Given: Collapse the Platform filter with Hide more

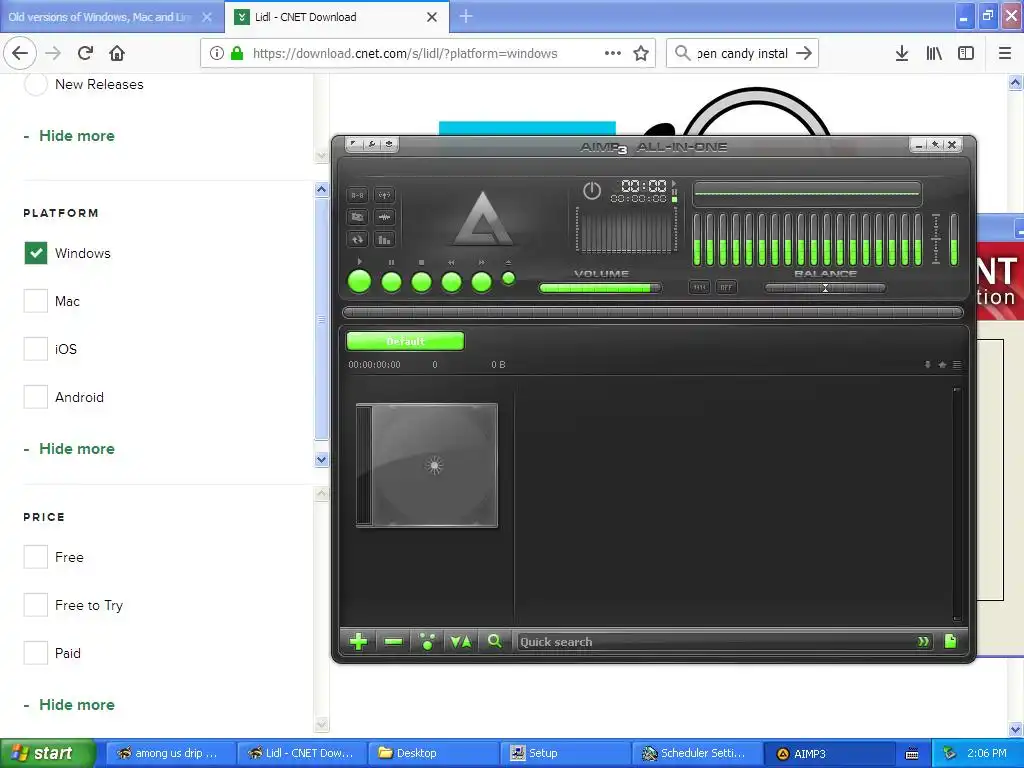Looking at the screenshot, I should click(x=76, y=449).
